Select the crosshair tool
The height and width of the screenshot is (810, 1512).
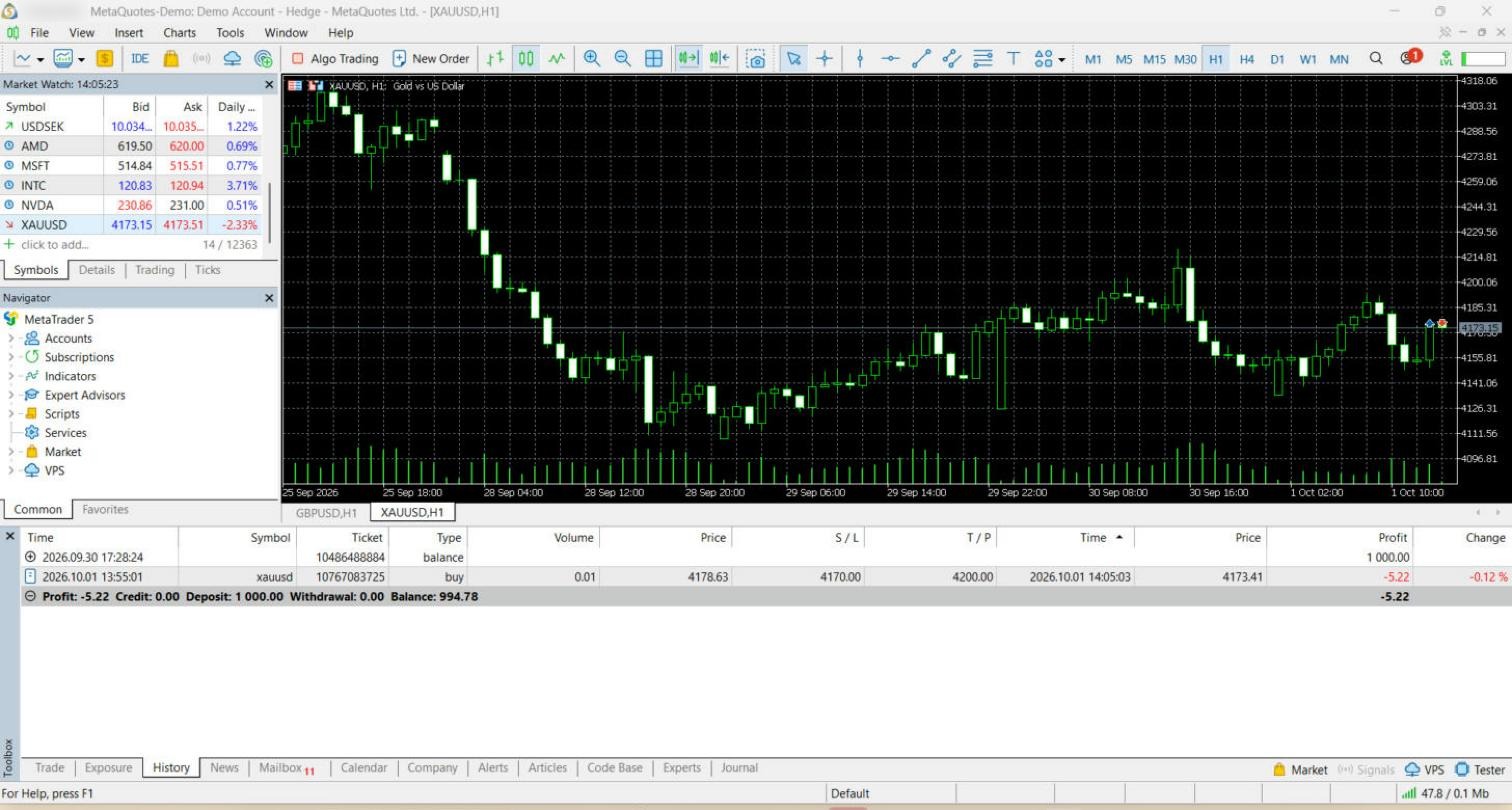[824, 58]
